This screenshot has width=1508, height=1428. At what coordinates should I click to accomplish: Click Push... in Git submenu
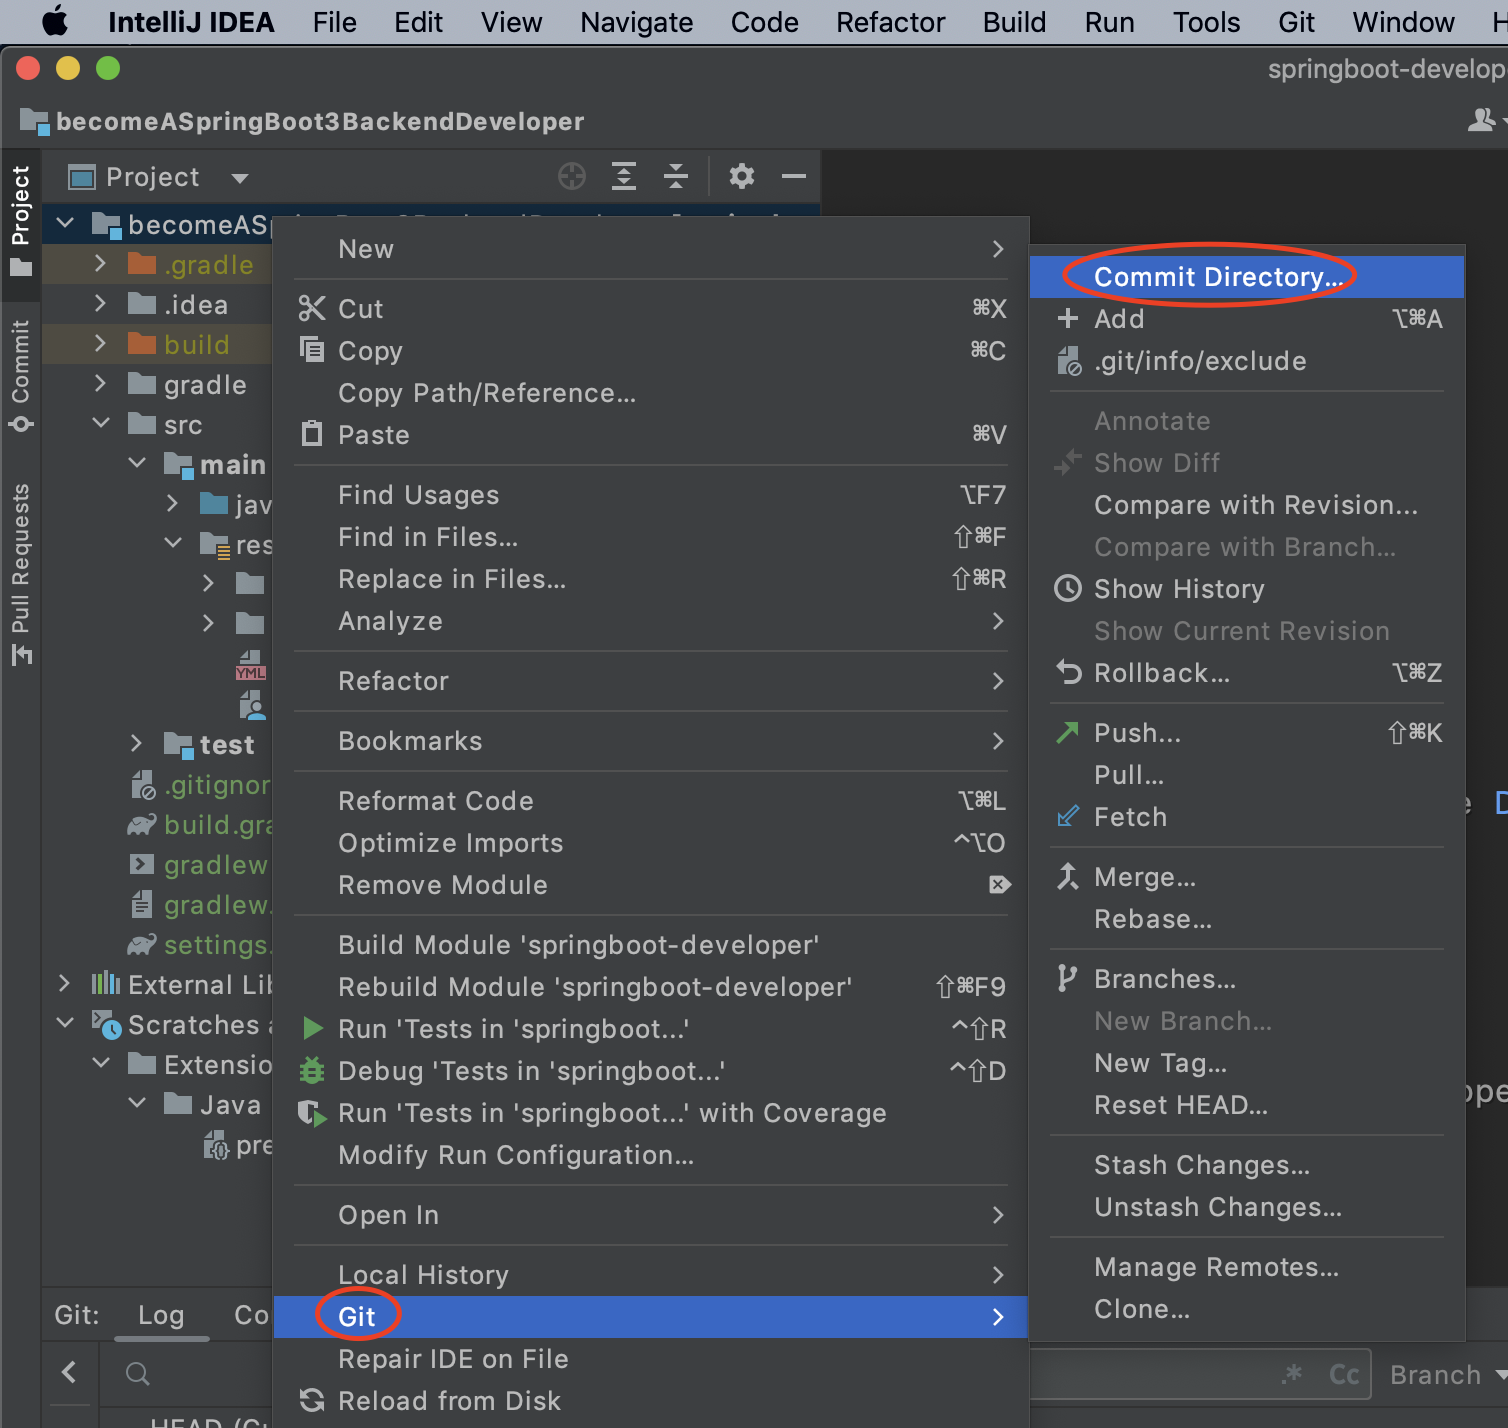pyautogui.click(x=1247, y=733)
